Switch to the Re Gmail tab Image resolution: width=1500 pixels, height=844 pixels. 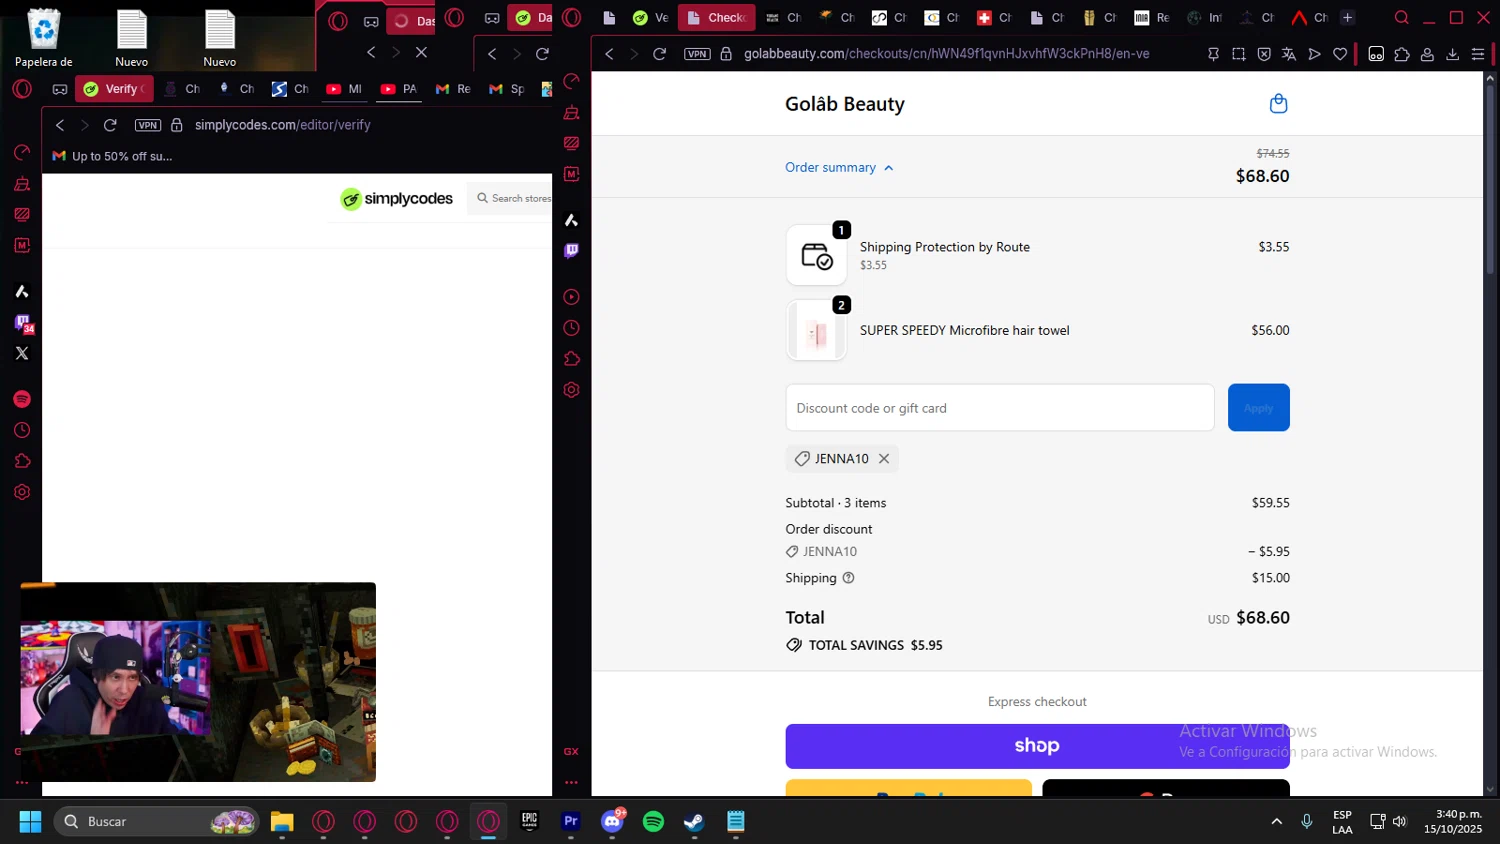(452, 89)
